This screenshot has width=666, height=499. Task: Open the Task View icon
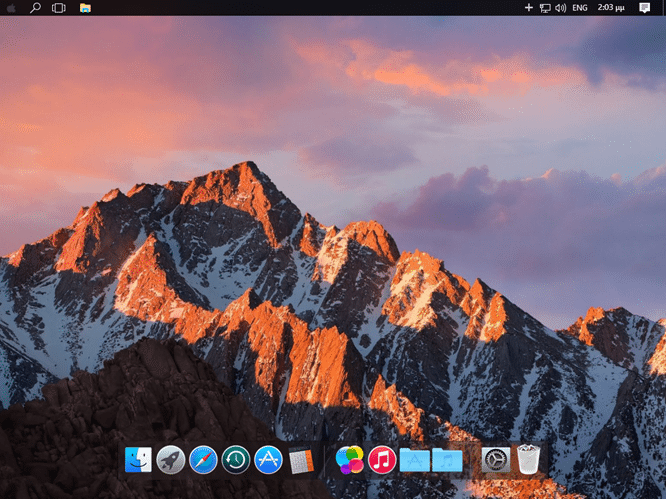[59, 8]
